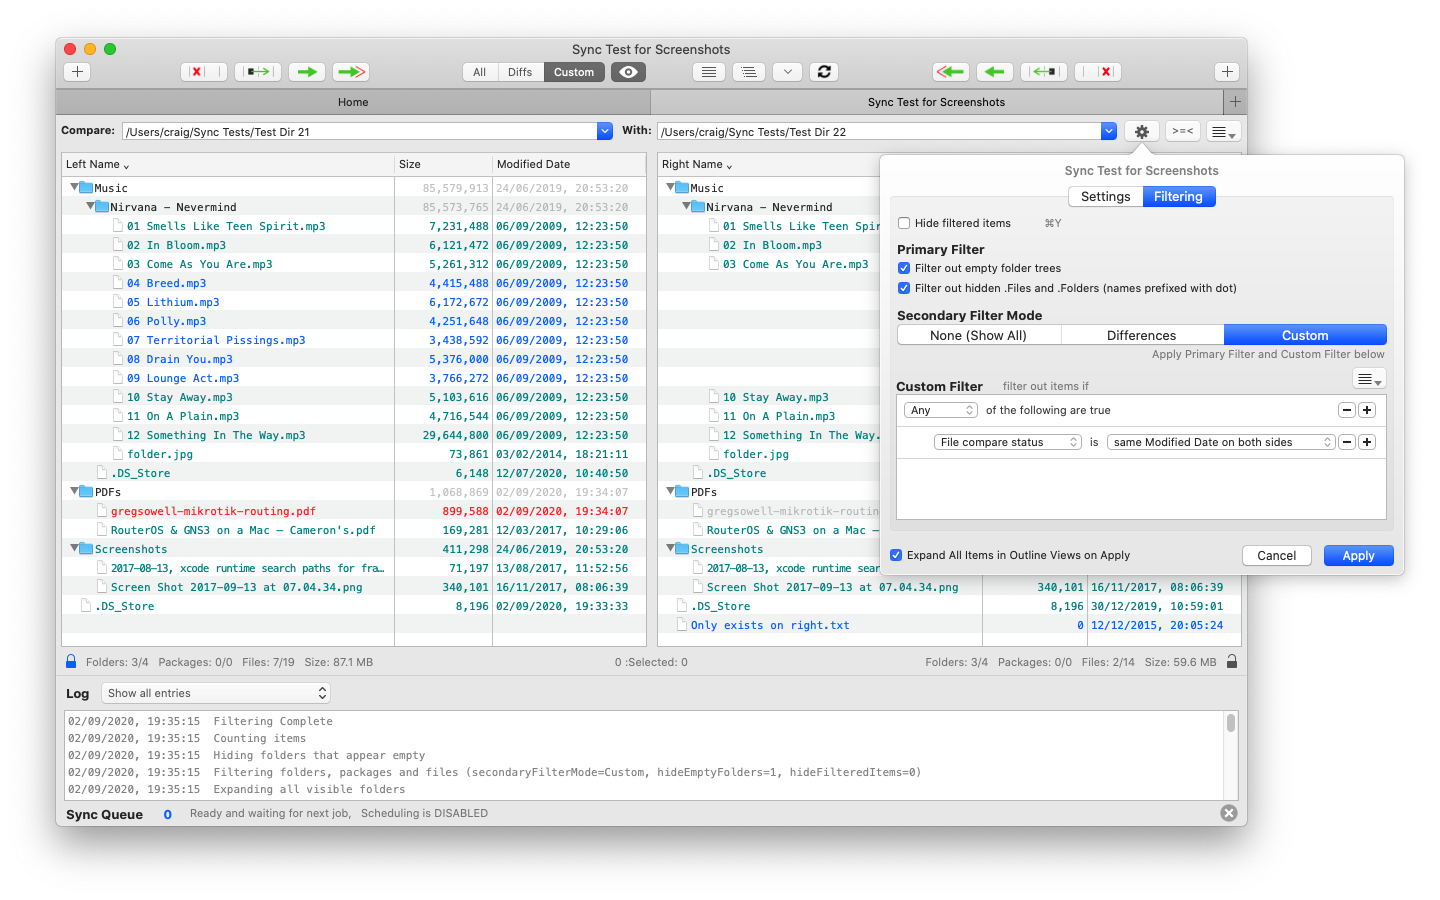This screenshot has width=1440, height=900.
Task: Select the Differences secondary filter mode
Action: click(1141, 336)
